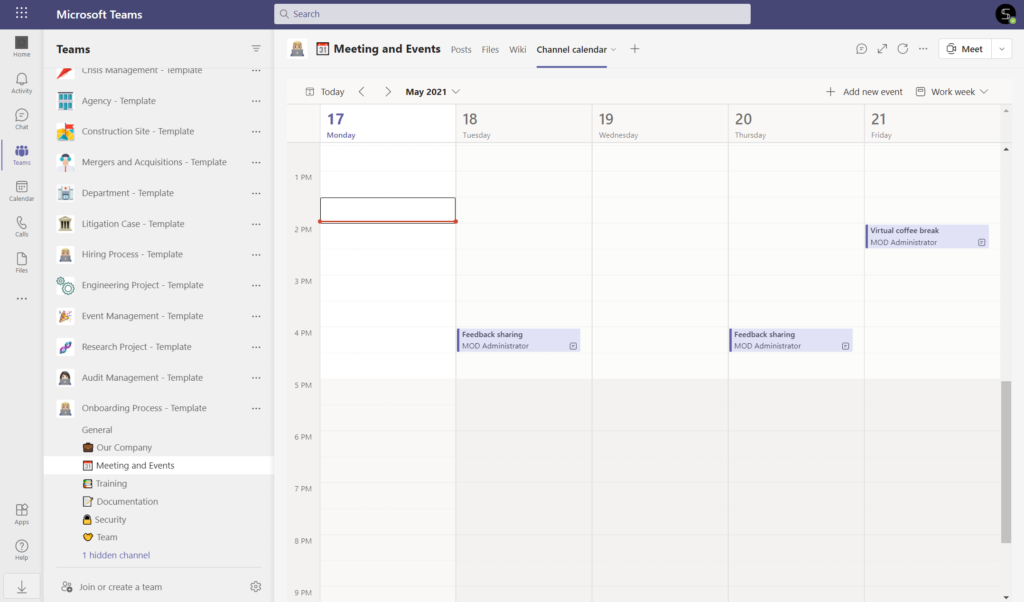Jump to Today in calendar

(325, 91)
